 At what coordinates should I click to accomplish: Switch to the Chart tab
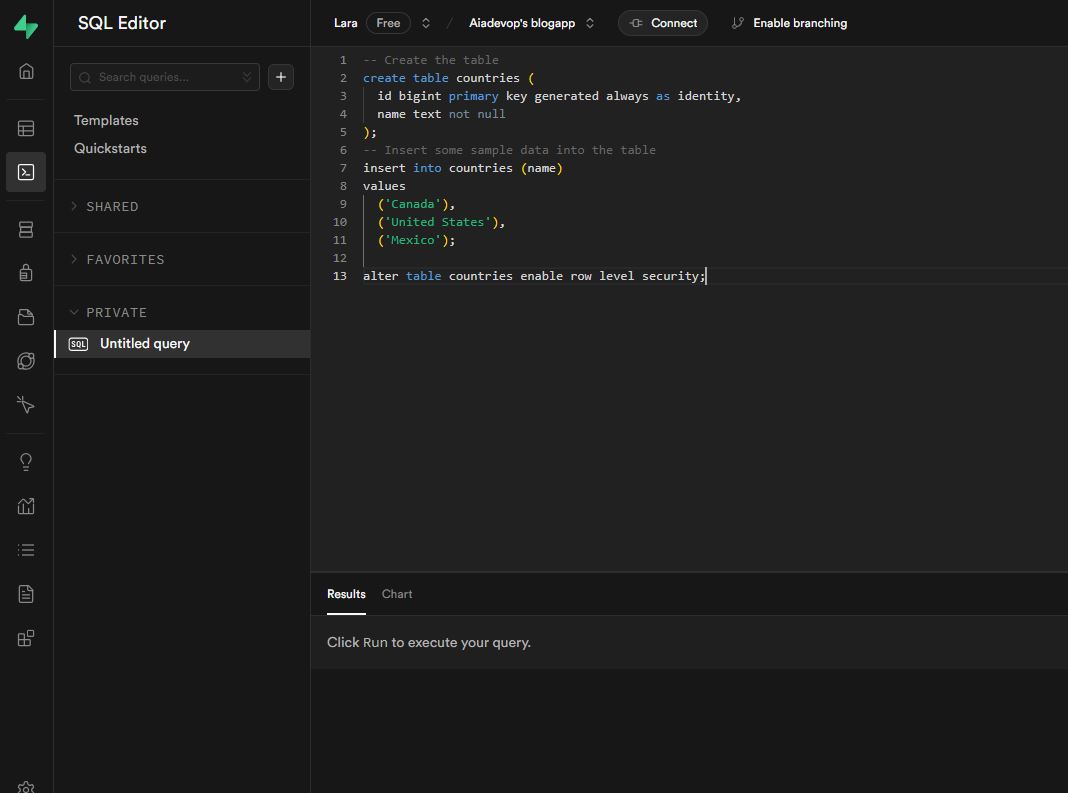coord(397,594)
